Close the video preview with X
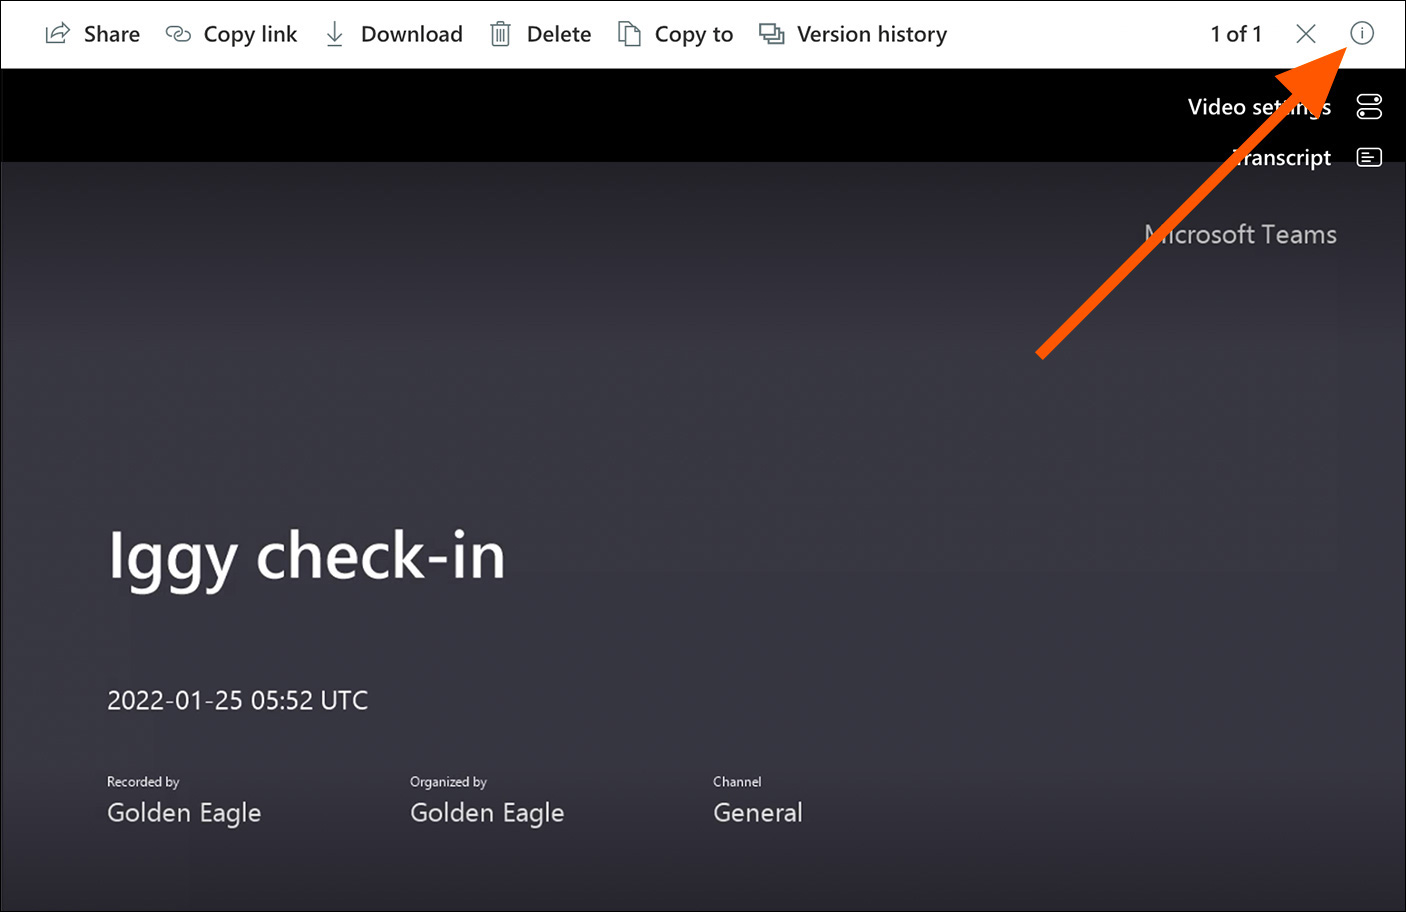This screenshot has height=912, width=1406. [1305, 34]
